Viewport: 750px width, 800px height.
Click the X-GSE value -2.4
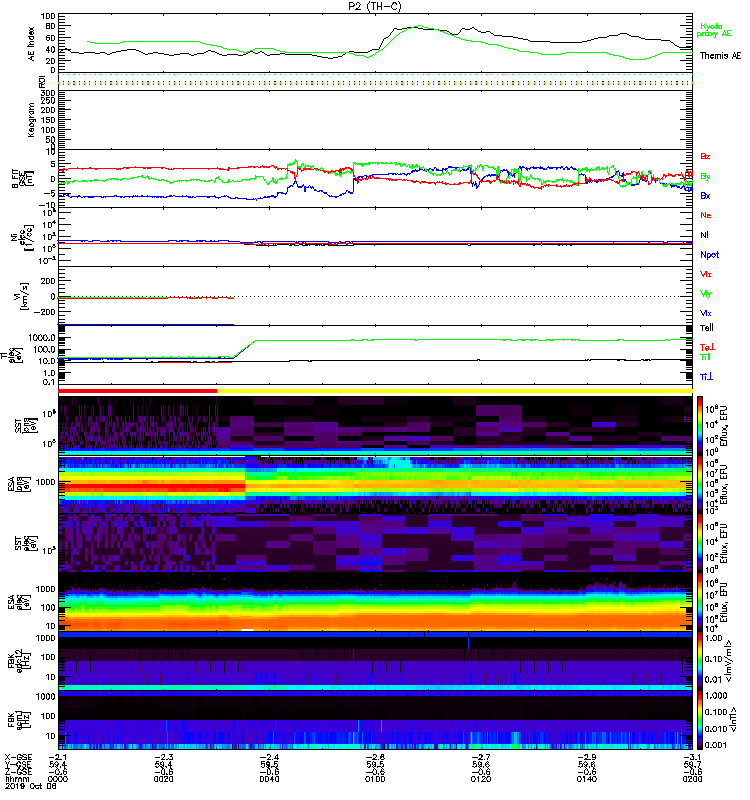coord(269,757)
